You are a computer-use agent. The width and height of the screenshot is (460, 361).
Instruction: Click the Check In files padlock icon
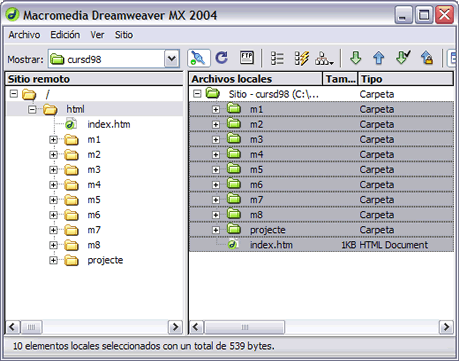427,58
